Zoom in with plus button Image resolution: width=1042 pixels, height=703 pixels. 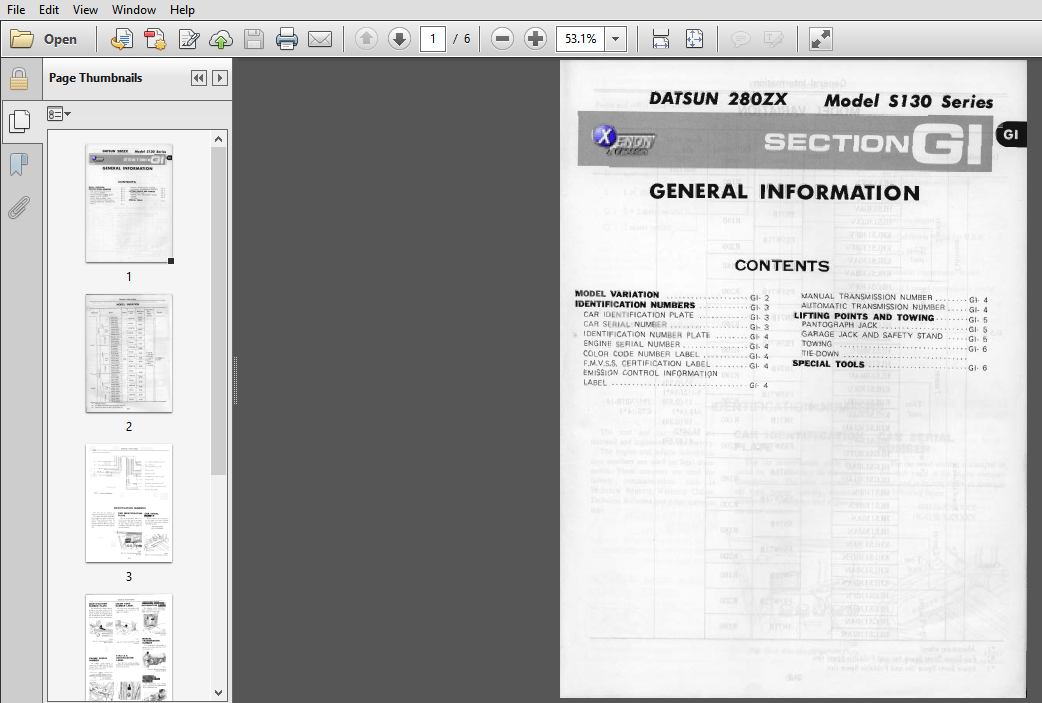(x=535, y=39)
